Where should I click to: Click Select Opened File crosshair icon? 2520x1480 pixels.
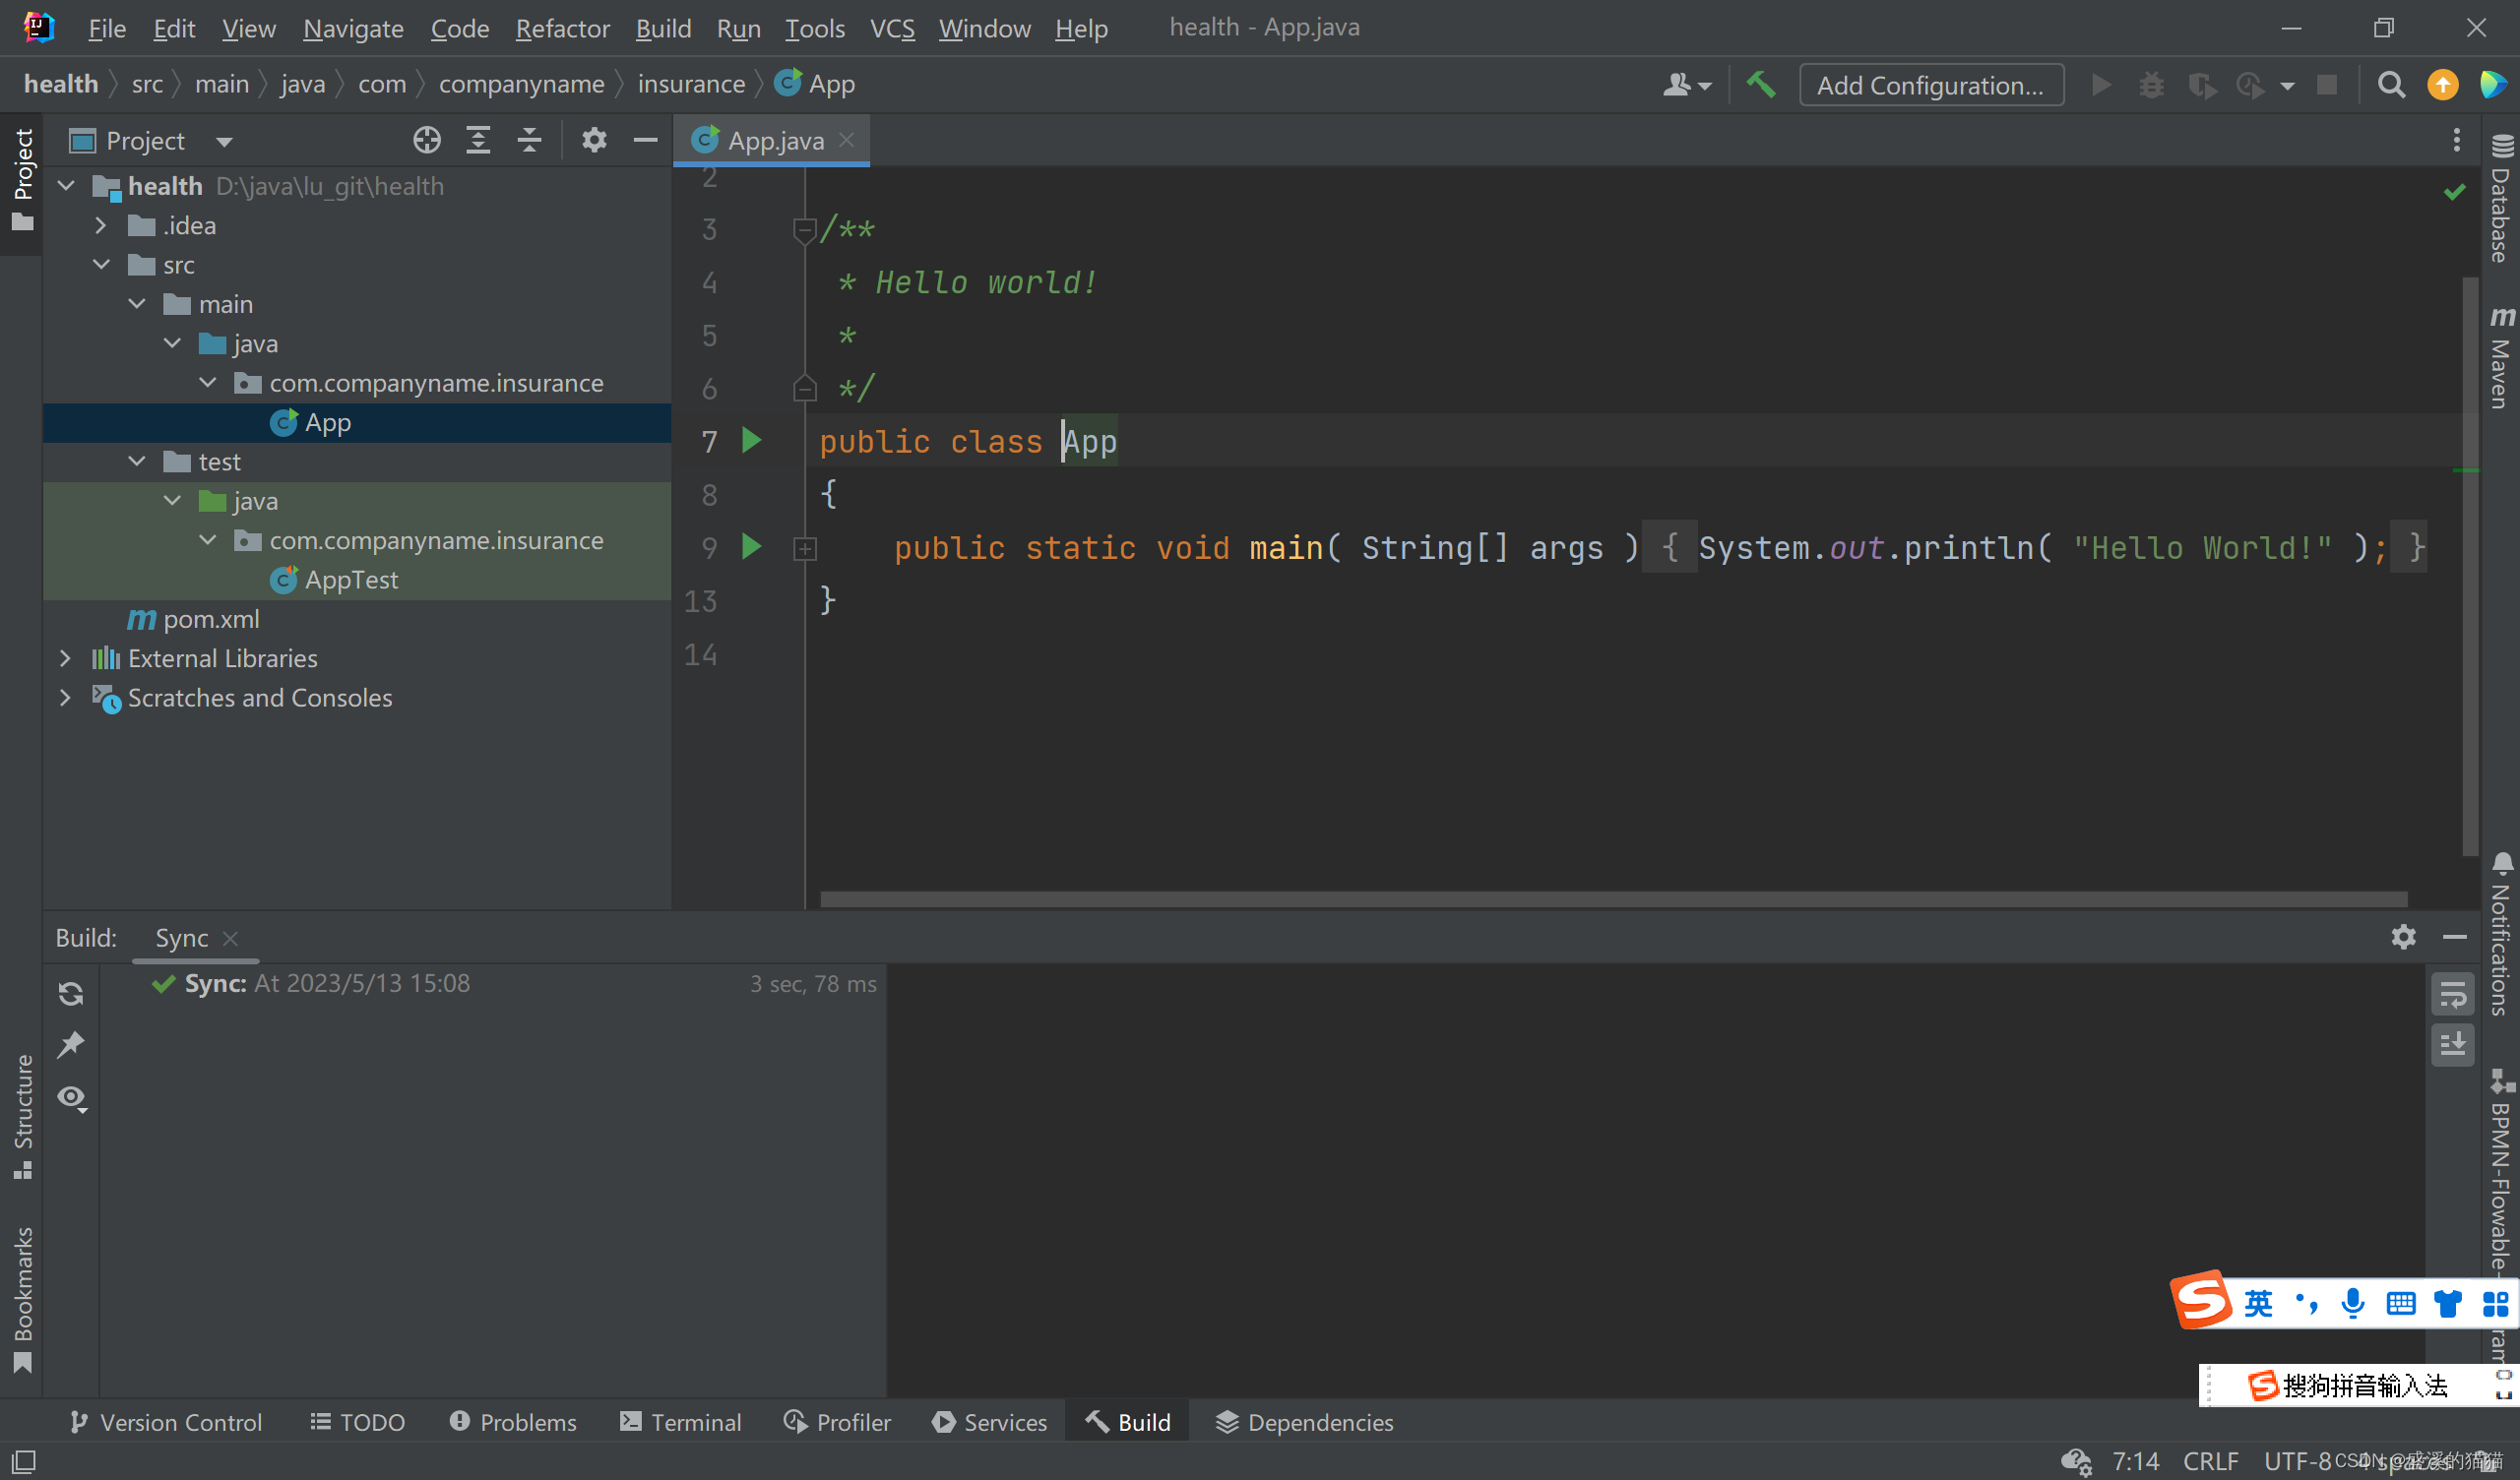[x=427, y=140]
